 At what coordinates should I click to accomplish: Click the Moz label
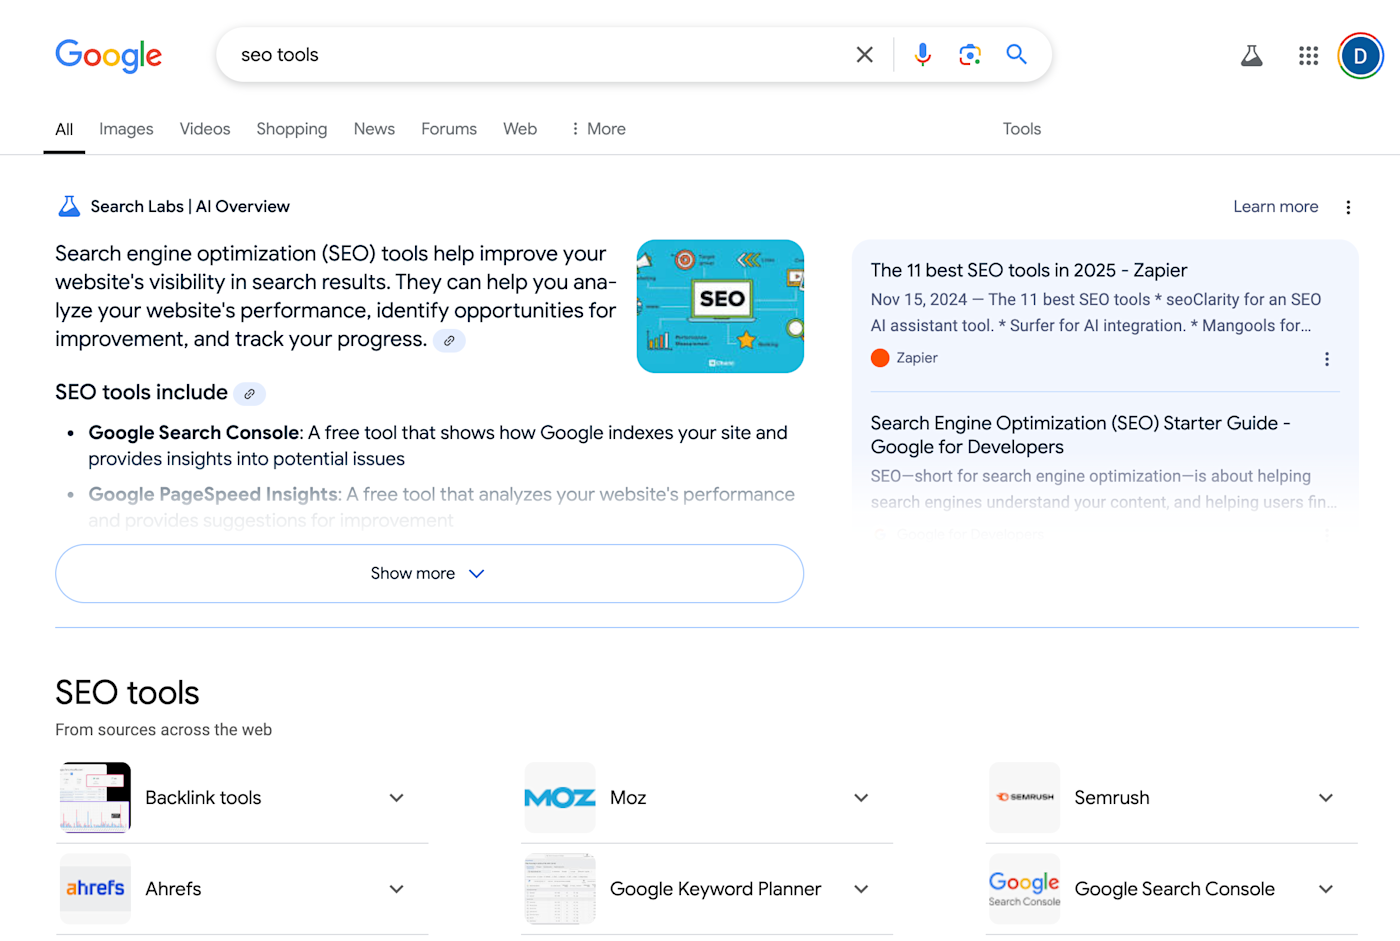[x=628, y=798]
